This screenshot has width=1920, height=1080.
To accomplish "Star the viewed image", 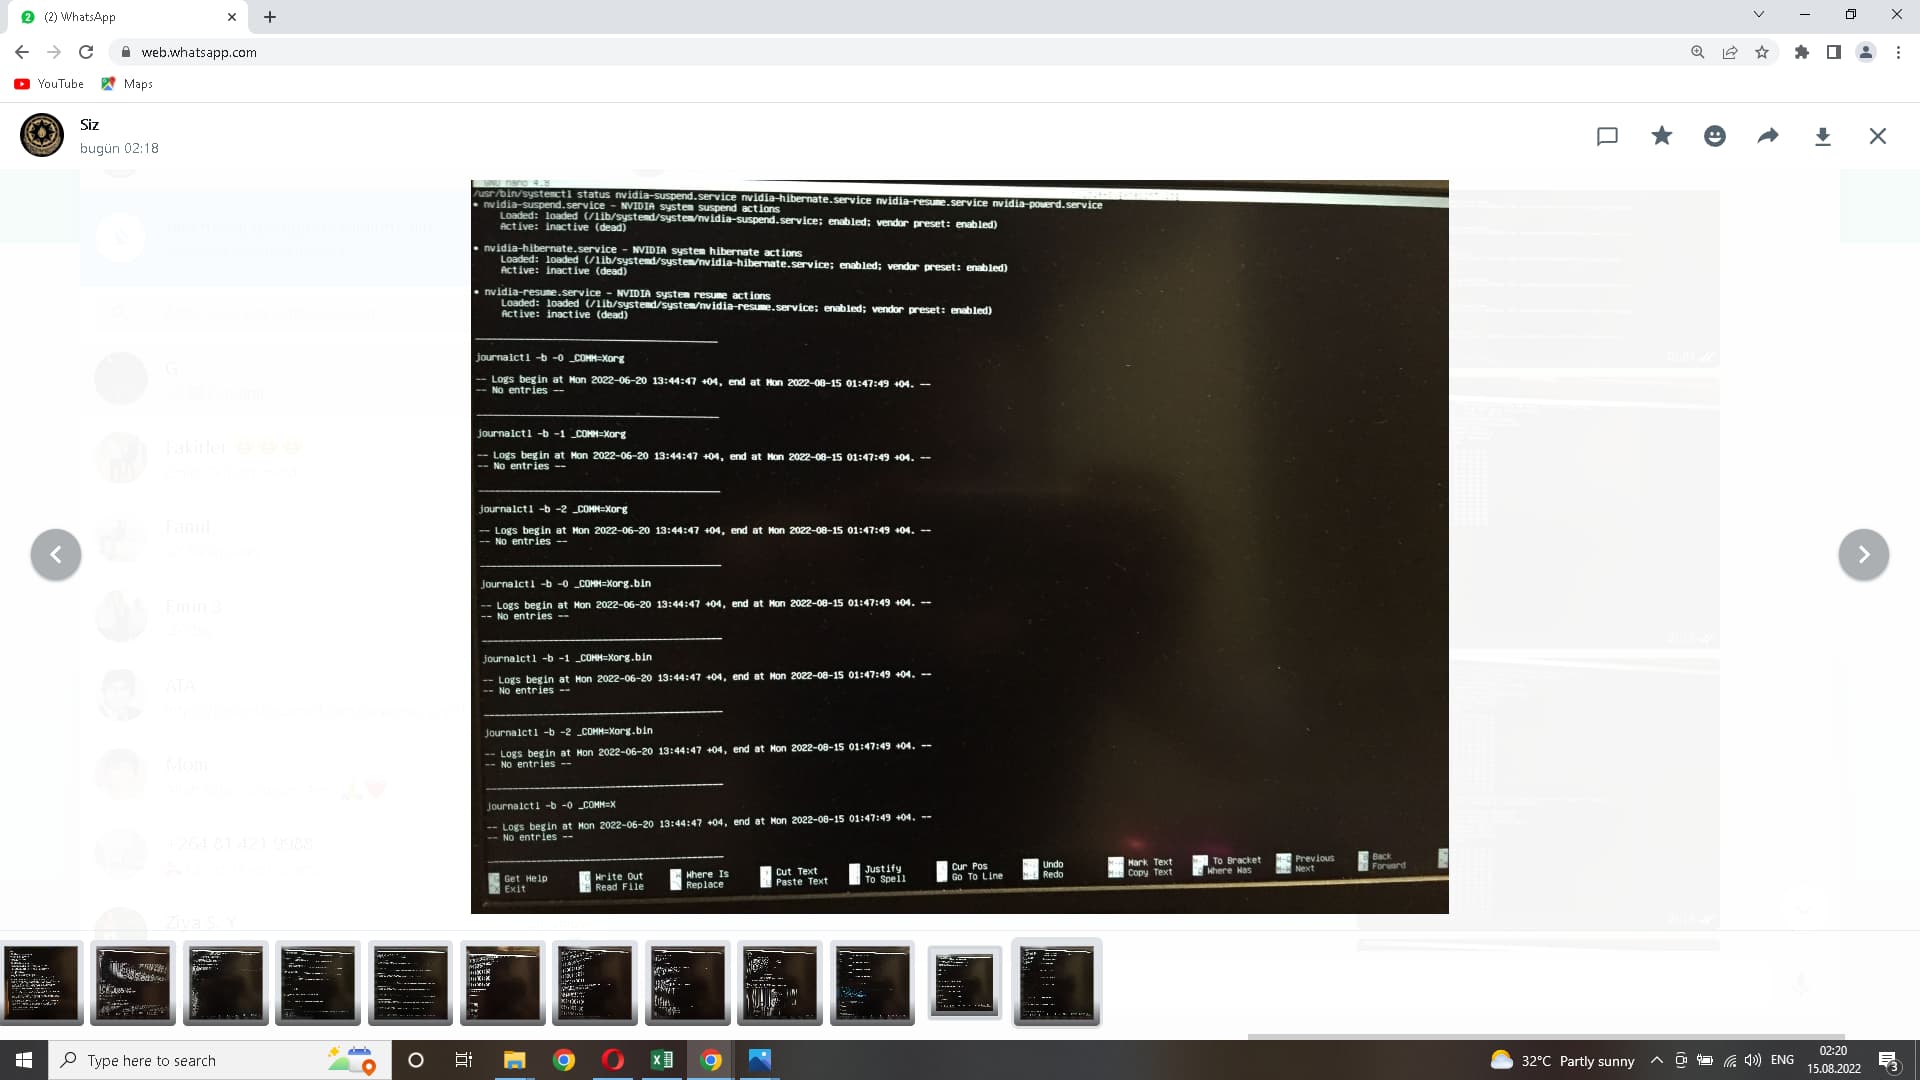I will (1661, 136).
